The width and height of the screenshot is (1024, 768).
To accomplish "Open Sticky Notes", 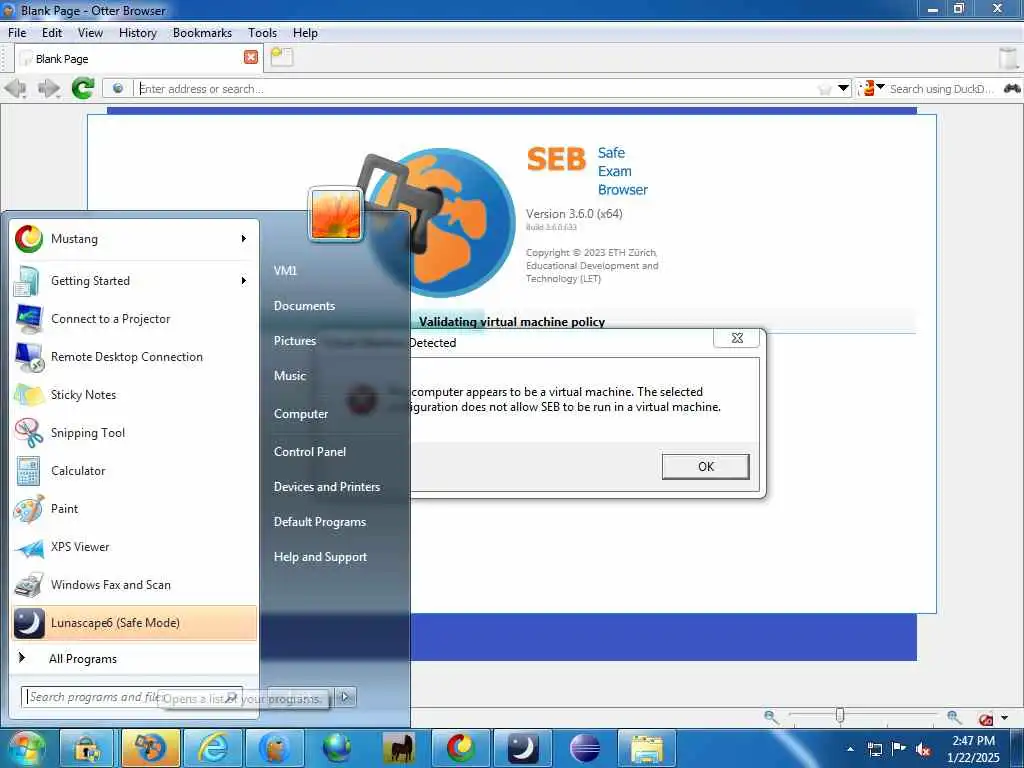I will pos(134,394).
